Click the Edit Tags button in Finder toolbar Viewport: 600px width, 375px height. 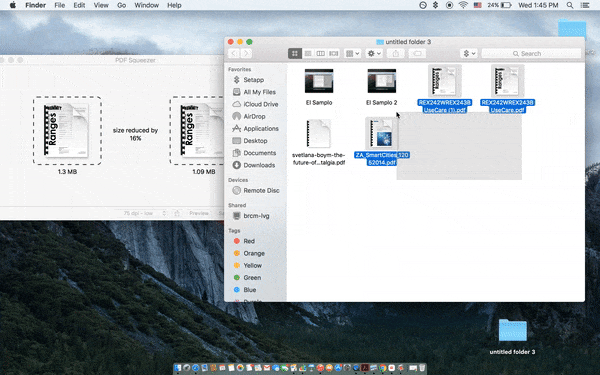tap(417, 54)
